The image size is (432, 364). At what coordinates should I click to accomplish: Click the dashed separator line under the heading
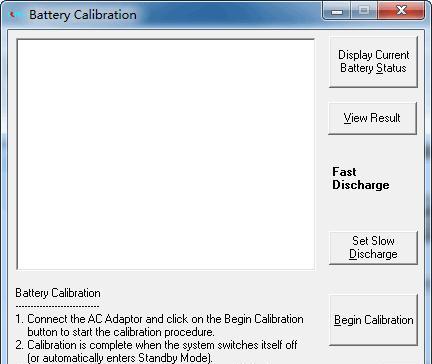(x=57, y=306)
